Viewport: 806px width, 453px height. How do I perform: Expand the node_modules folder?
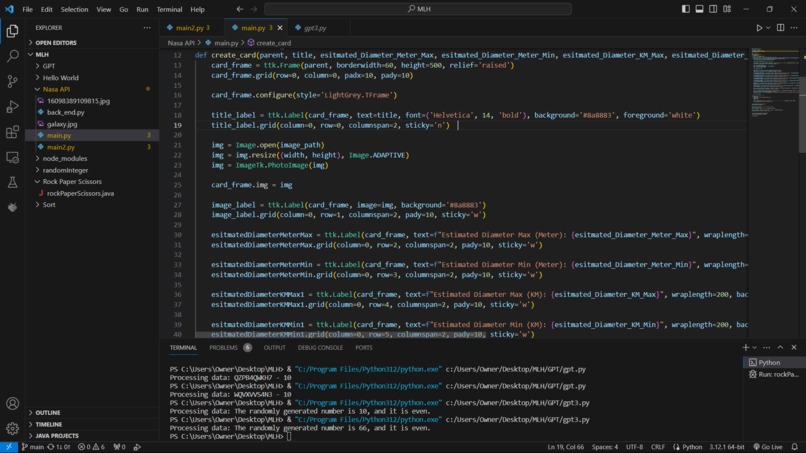(x=65, y=158)
